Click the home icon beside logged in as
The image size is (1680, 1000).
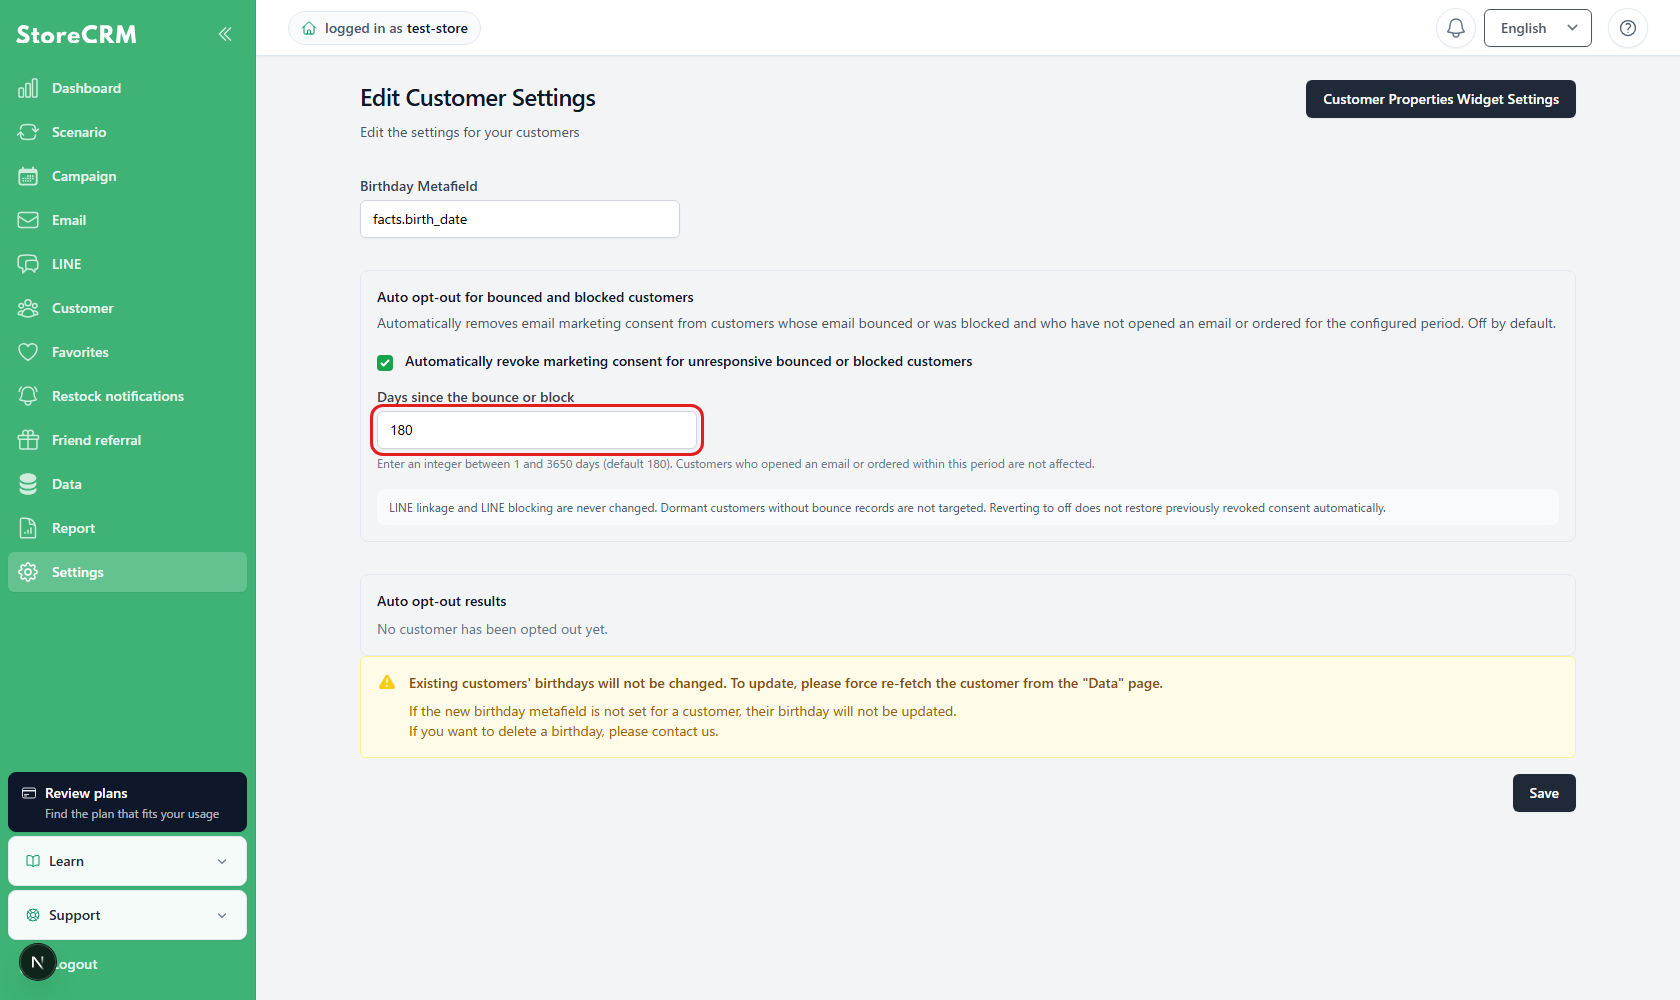[309, 29]
